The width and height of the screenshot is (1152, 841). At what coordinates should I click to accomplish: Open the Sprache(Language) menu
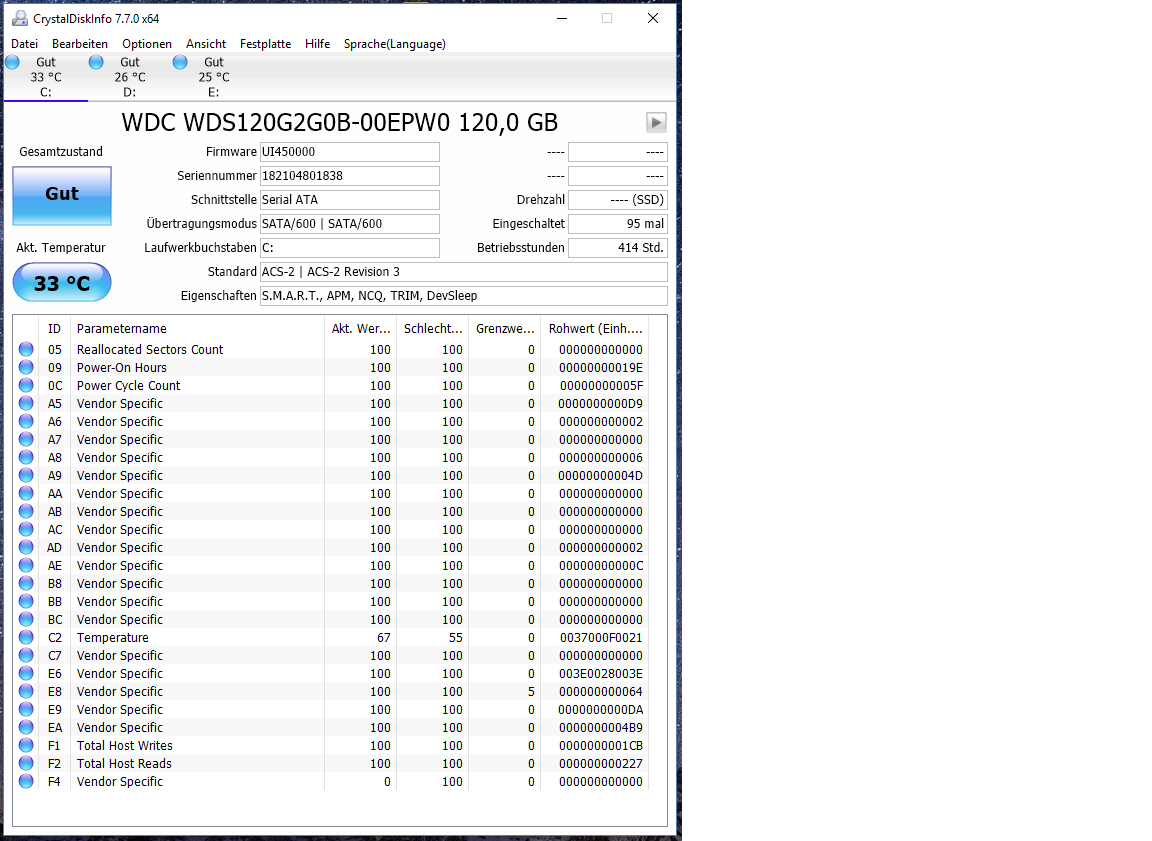click(395, 44)
